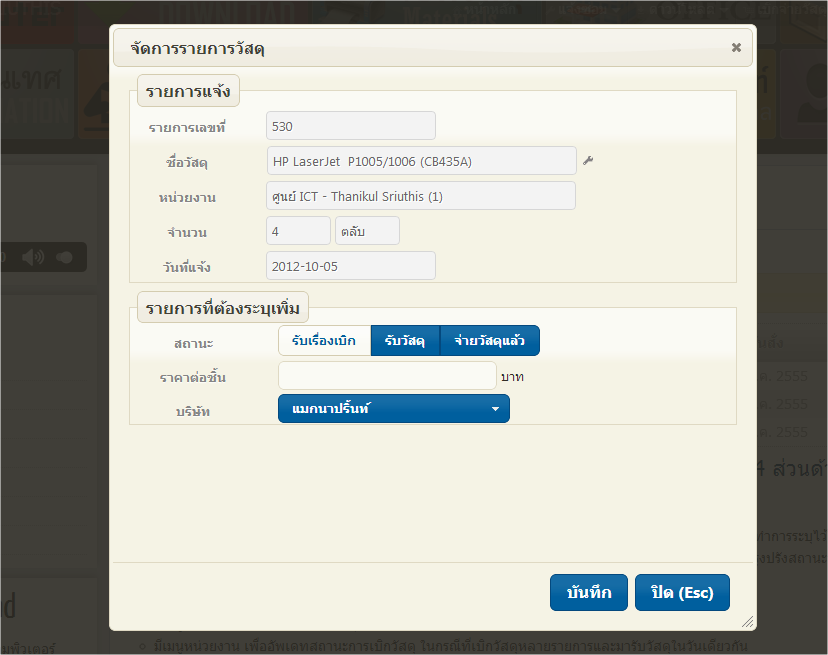Click the dropdown arrow in the บริษัท selector
The image size is (828, 655).
494,408
